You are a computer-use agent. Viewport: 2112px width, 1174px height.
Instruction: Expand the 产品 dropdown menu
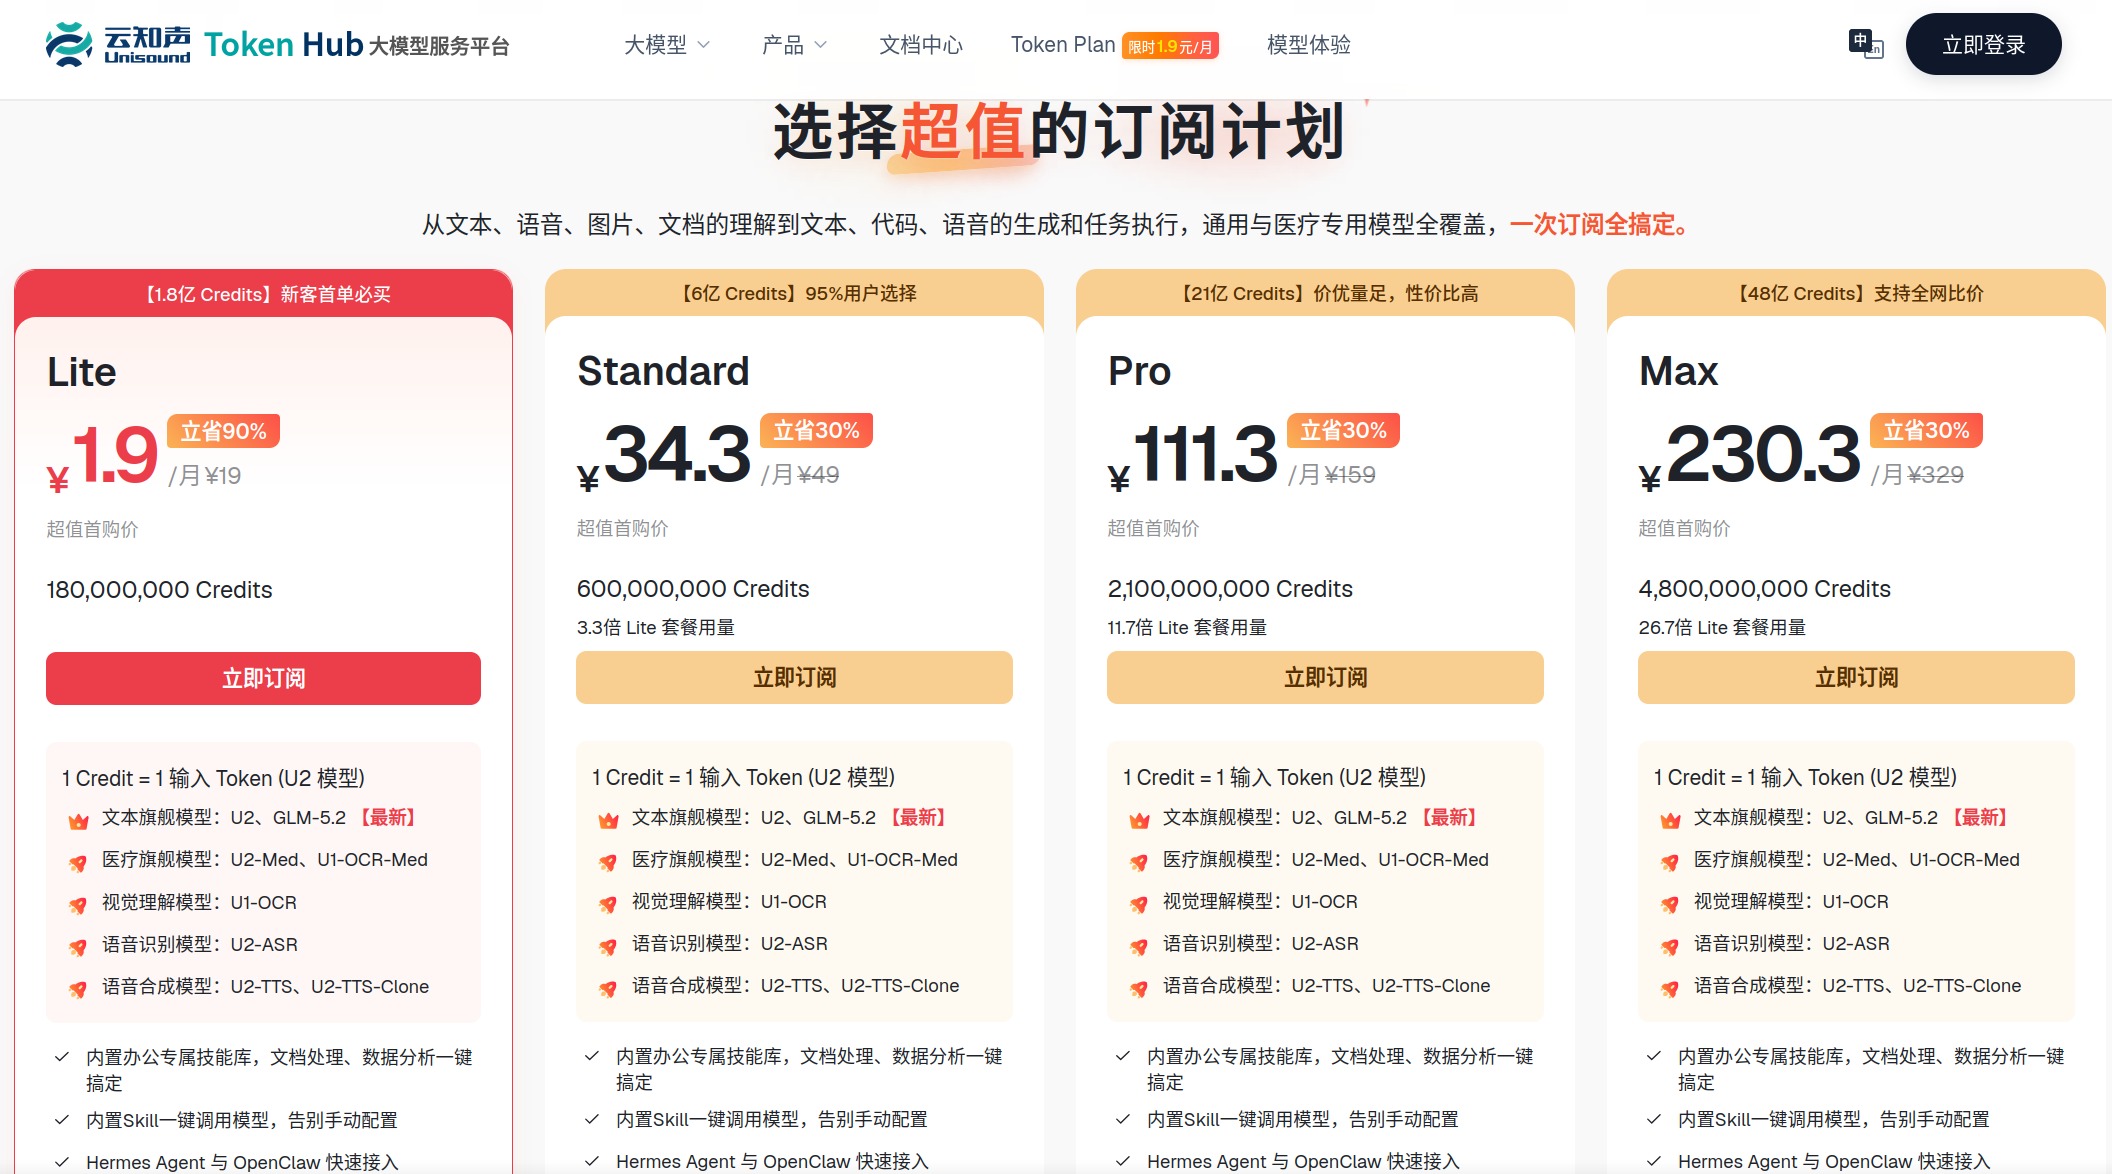[794, 45]
